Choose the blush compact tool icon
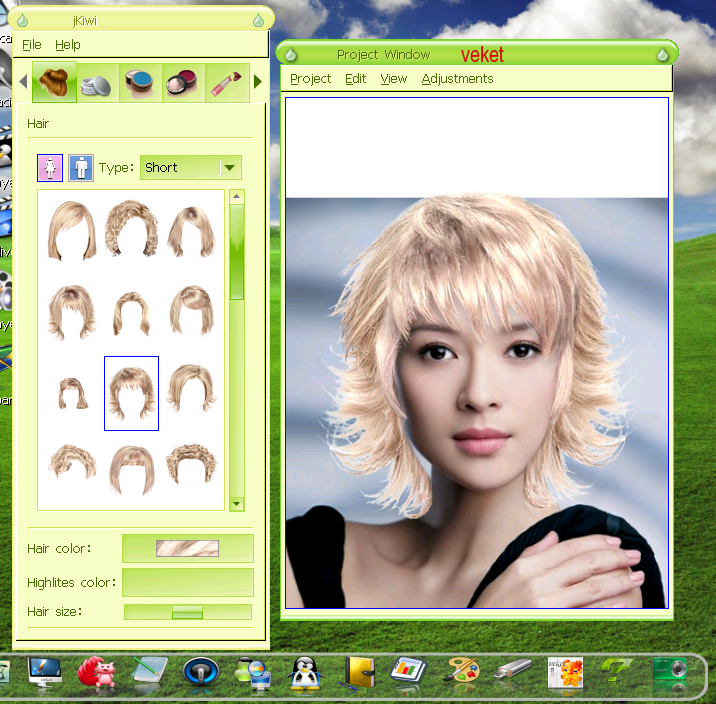 (183, 83)
